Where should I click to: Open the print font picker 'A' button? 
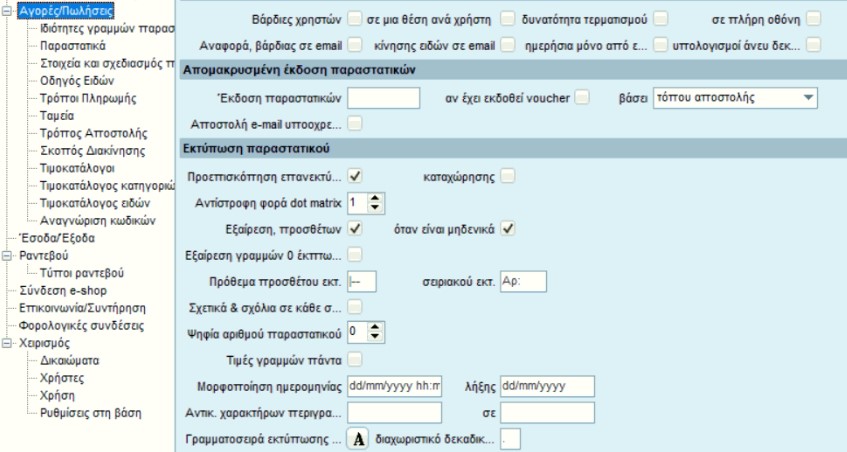[358, 439]
